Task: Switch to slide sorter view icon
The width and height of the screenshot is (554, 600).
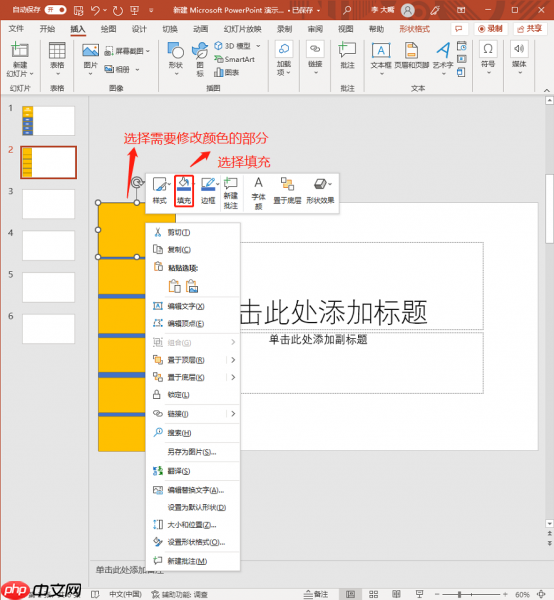Action: coord(374,594)
